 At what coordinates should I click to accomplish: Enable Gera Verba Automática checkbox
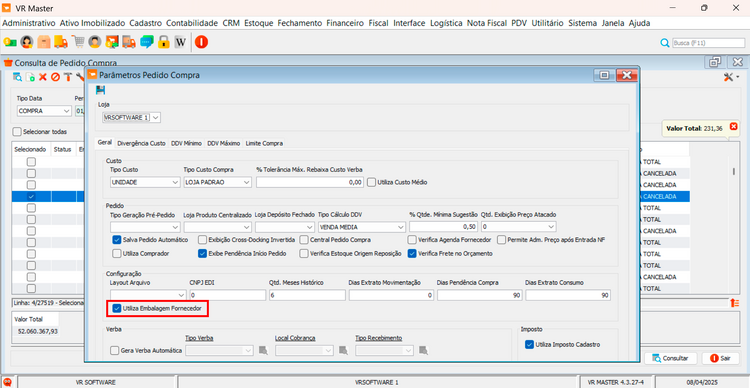pyautogui.click(x=115, y=351)
